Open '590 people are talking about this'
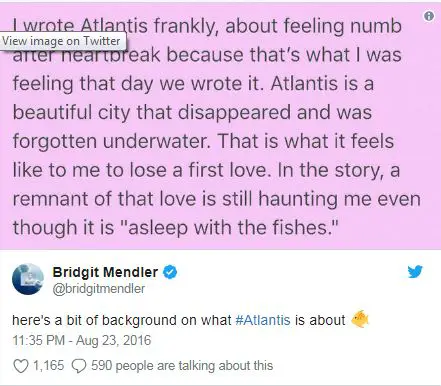The height and width of the screenshot is (386, 441). click(x=182, y=366)
